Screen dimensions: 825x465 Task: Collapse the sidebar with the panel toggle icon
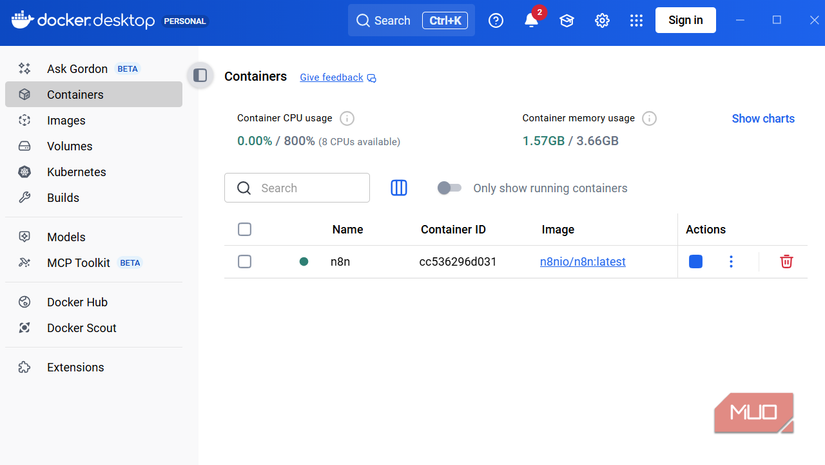pos(200,75)
